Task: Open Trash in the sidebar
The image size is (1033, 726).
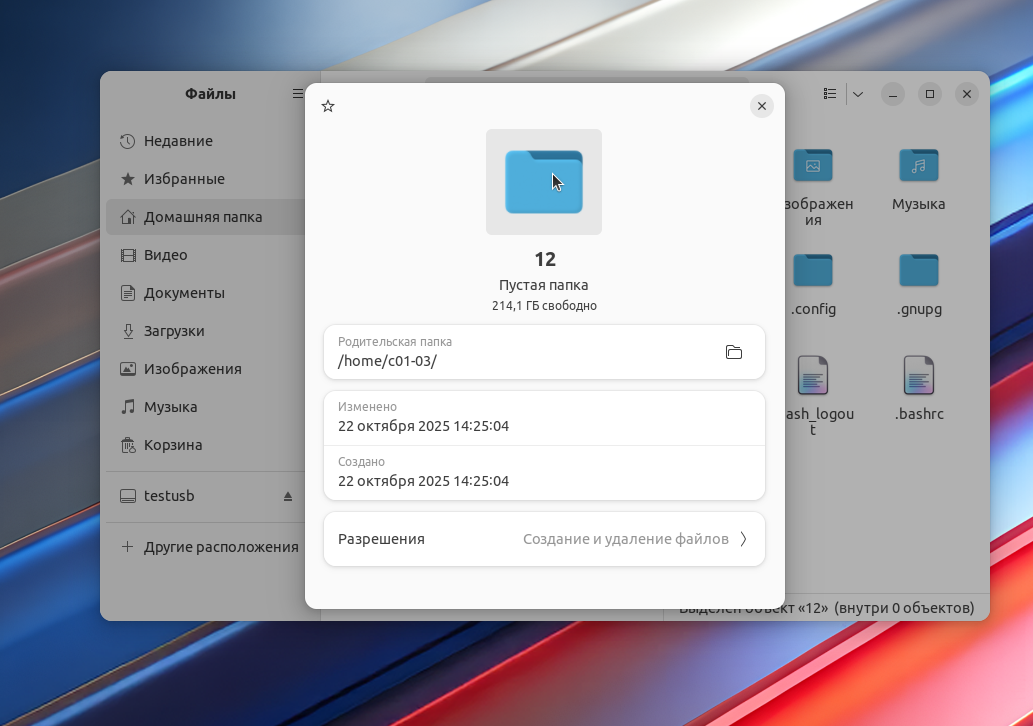Action: 173,445
